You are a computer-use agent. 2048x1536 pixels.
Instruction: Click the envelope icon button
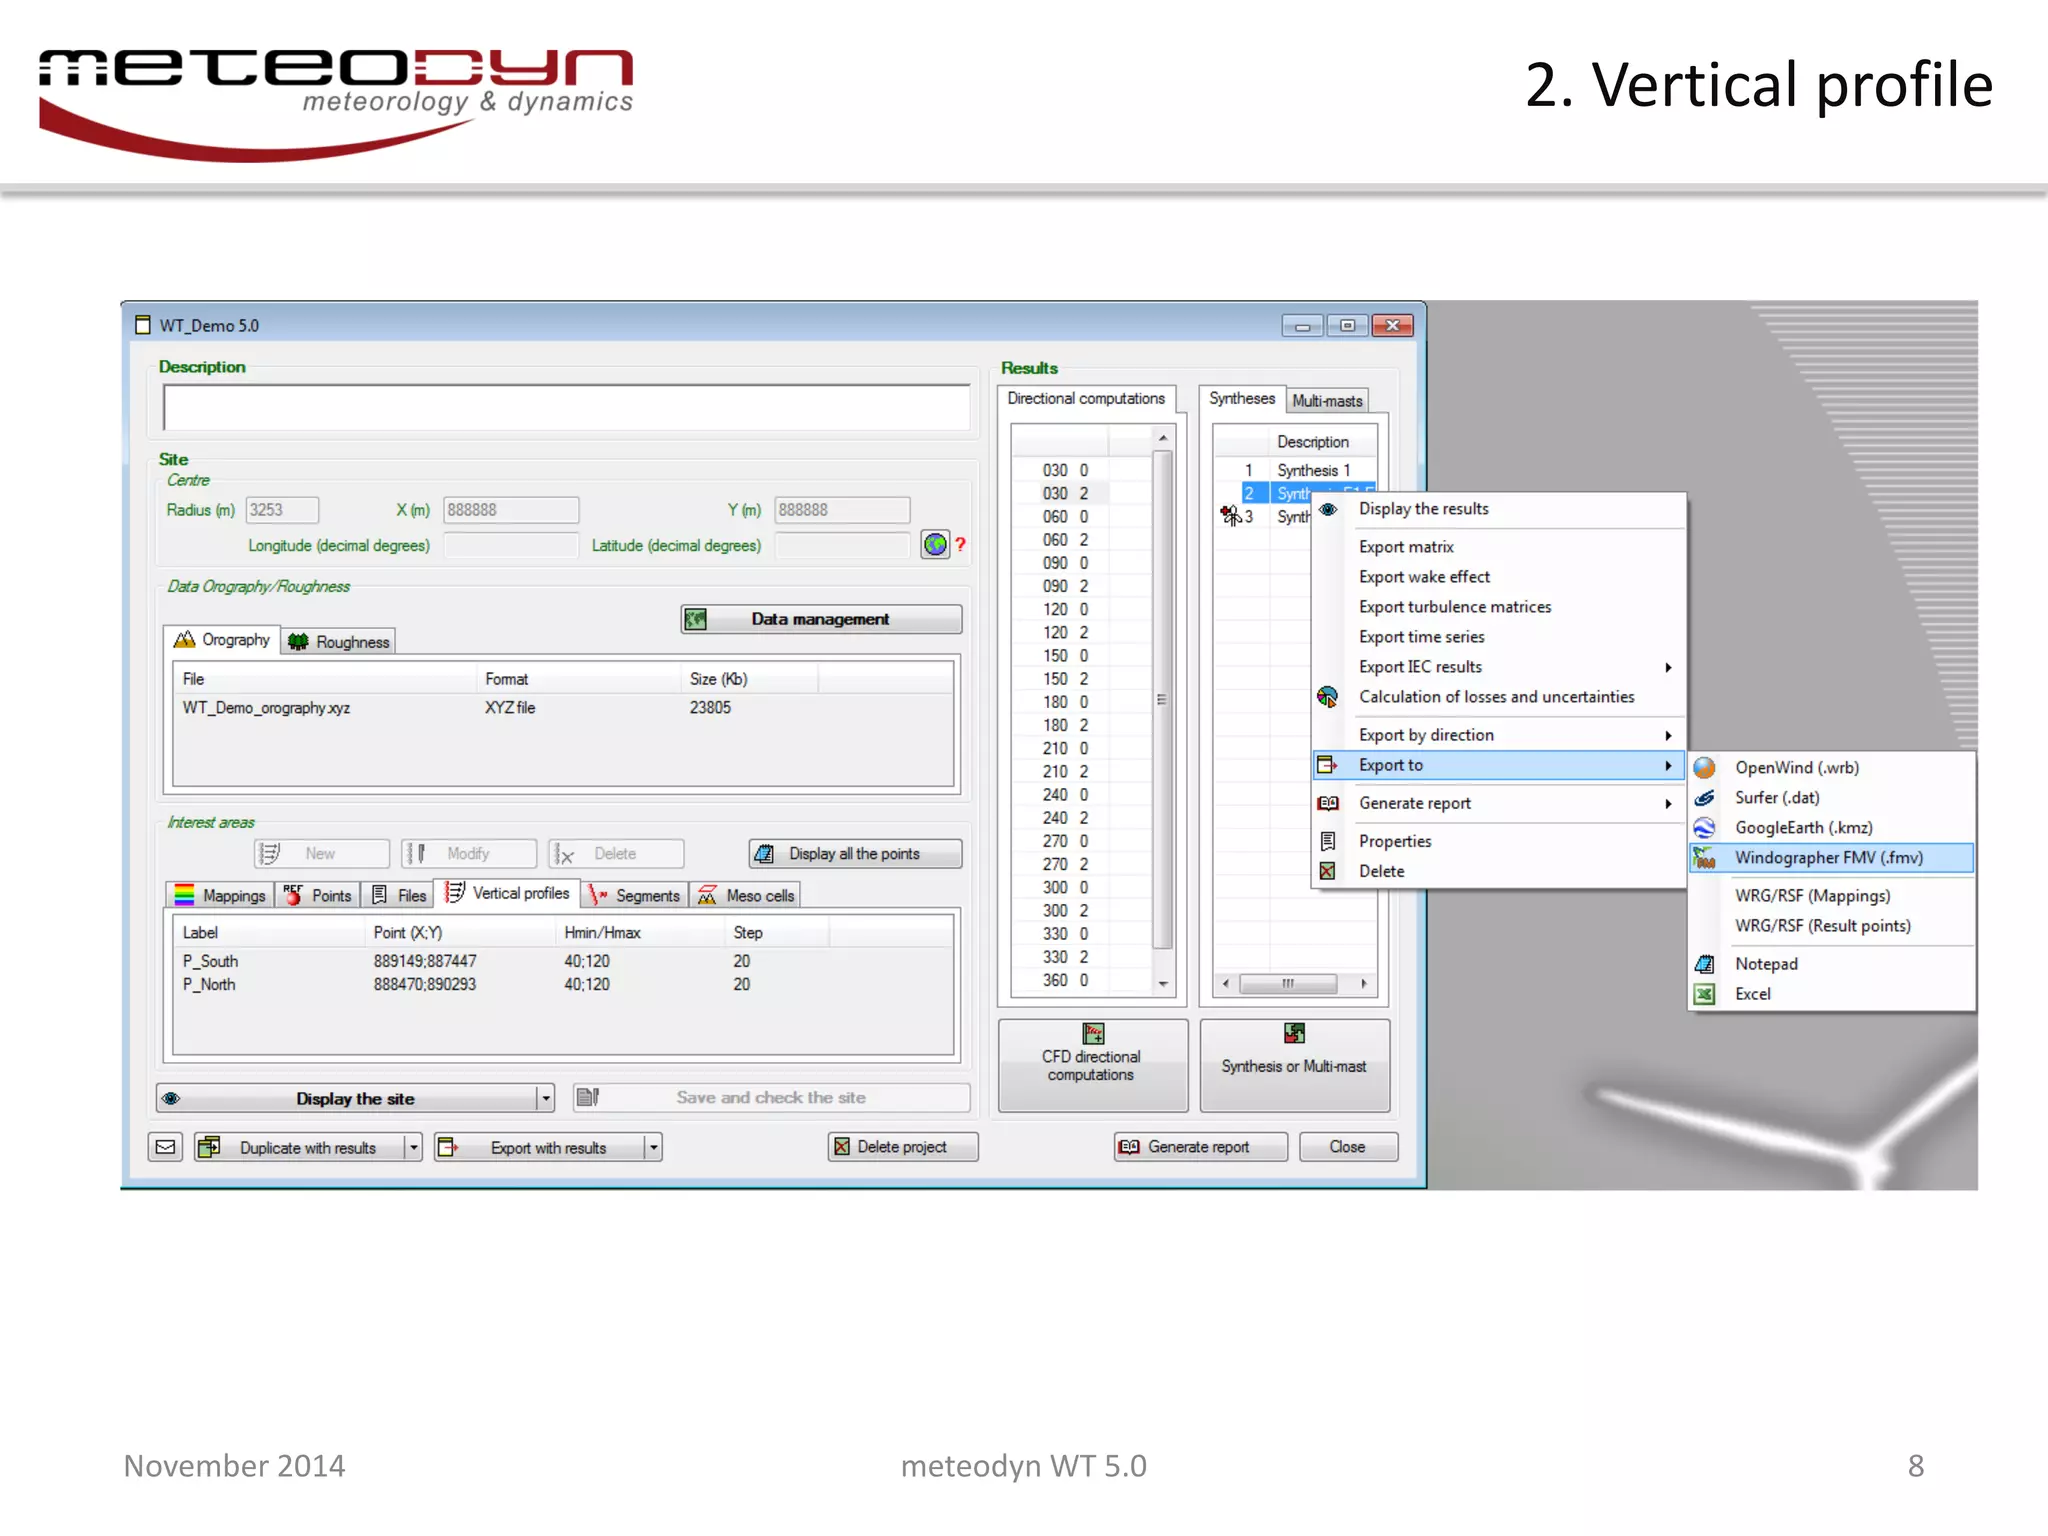point(166,1147)
